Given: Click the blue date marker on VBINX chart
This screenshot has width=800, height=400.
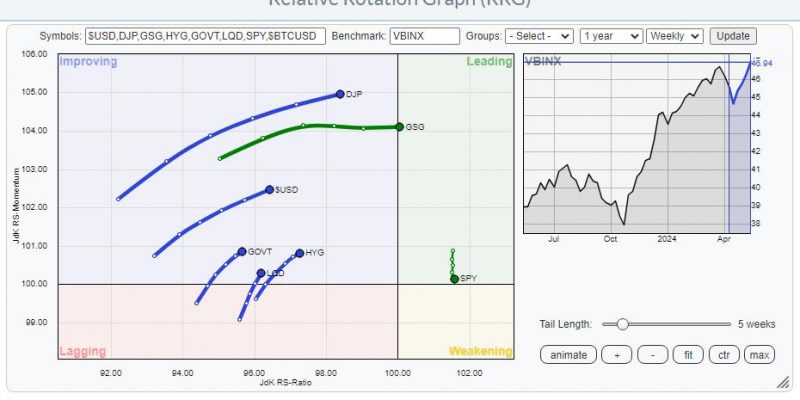Looking at the screenshot, I should click(729, 143).
